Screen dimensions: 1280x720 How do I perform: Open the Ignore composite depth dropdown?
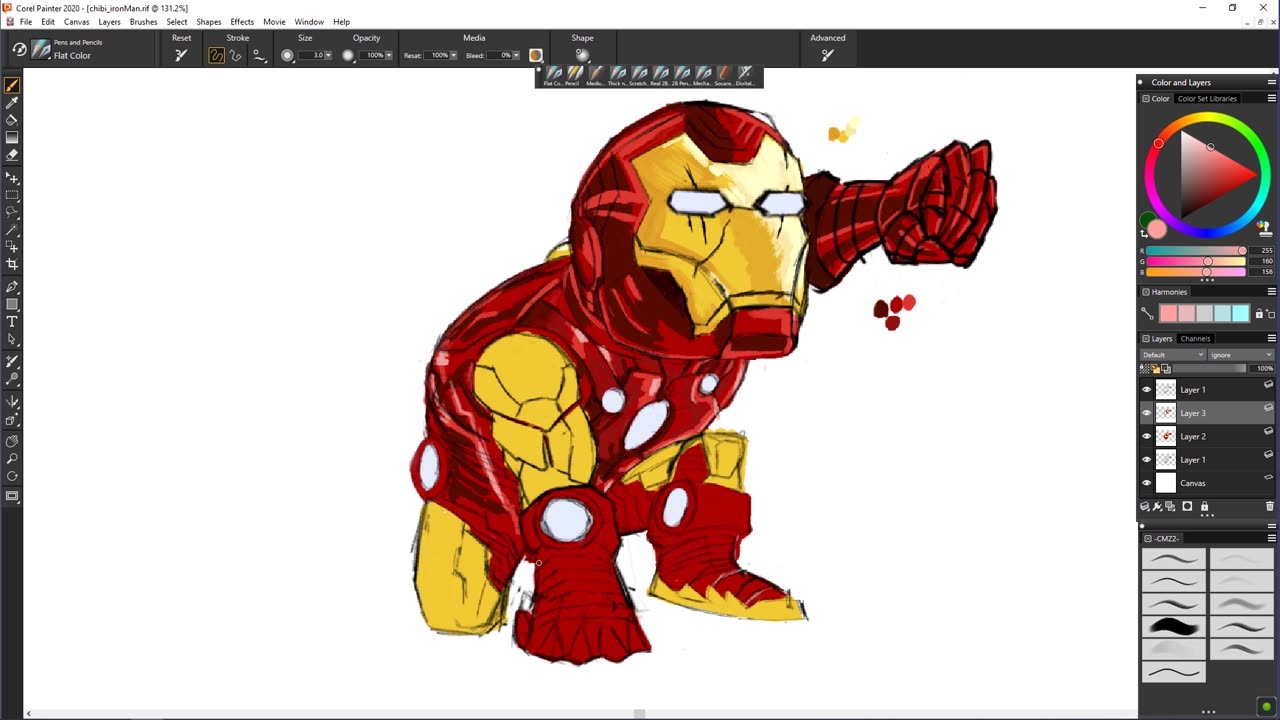[1241, 355]
